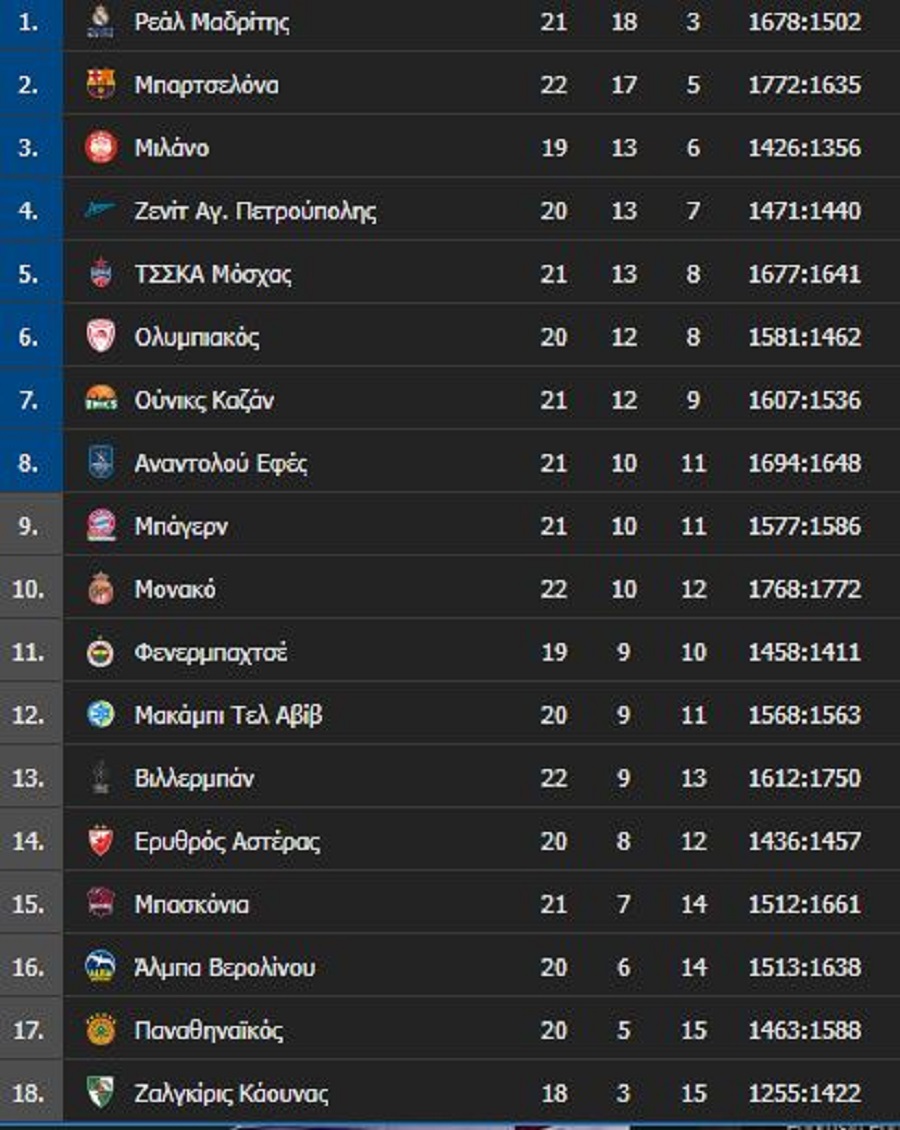Select the Μονακό team name
This screenshot has height=1130, width=900.
(175, 589)
